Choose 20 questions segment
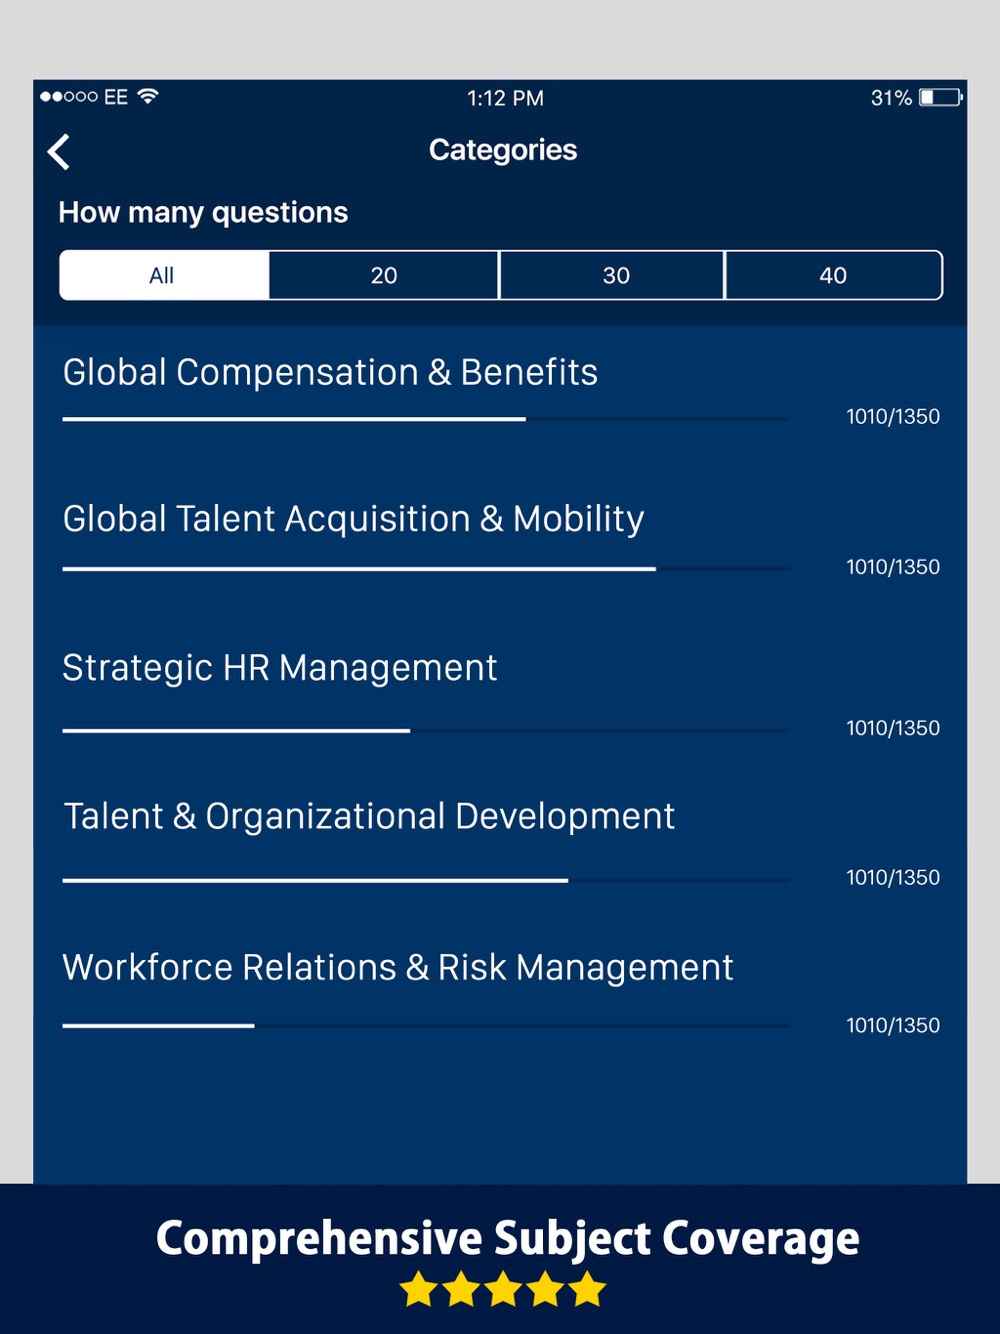The image size is (1000, 1334). [x=384, y=275]
